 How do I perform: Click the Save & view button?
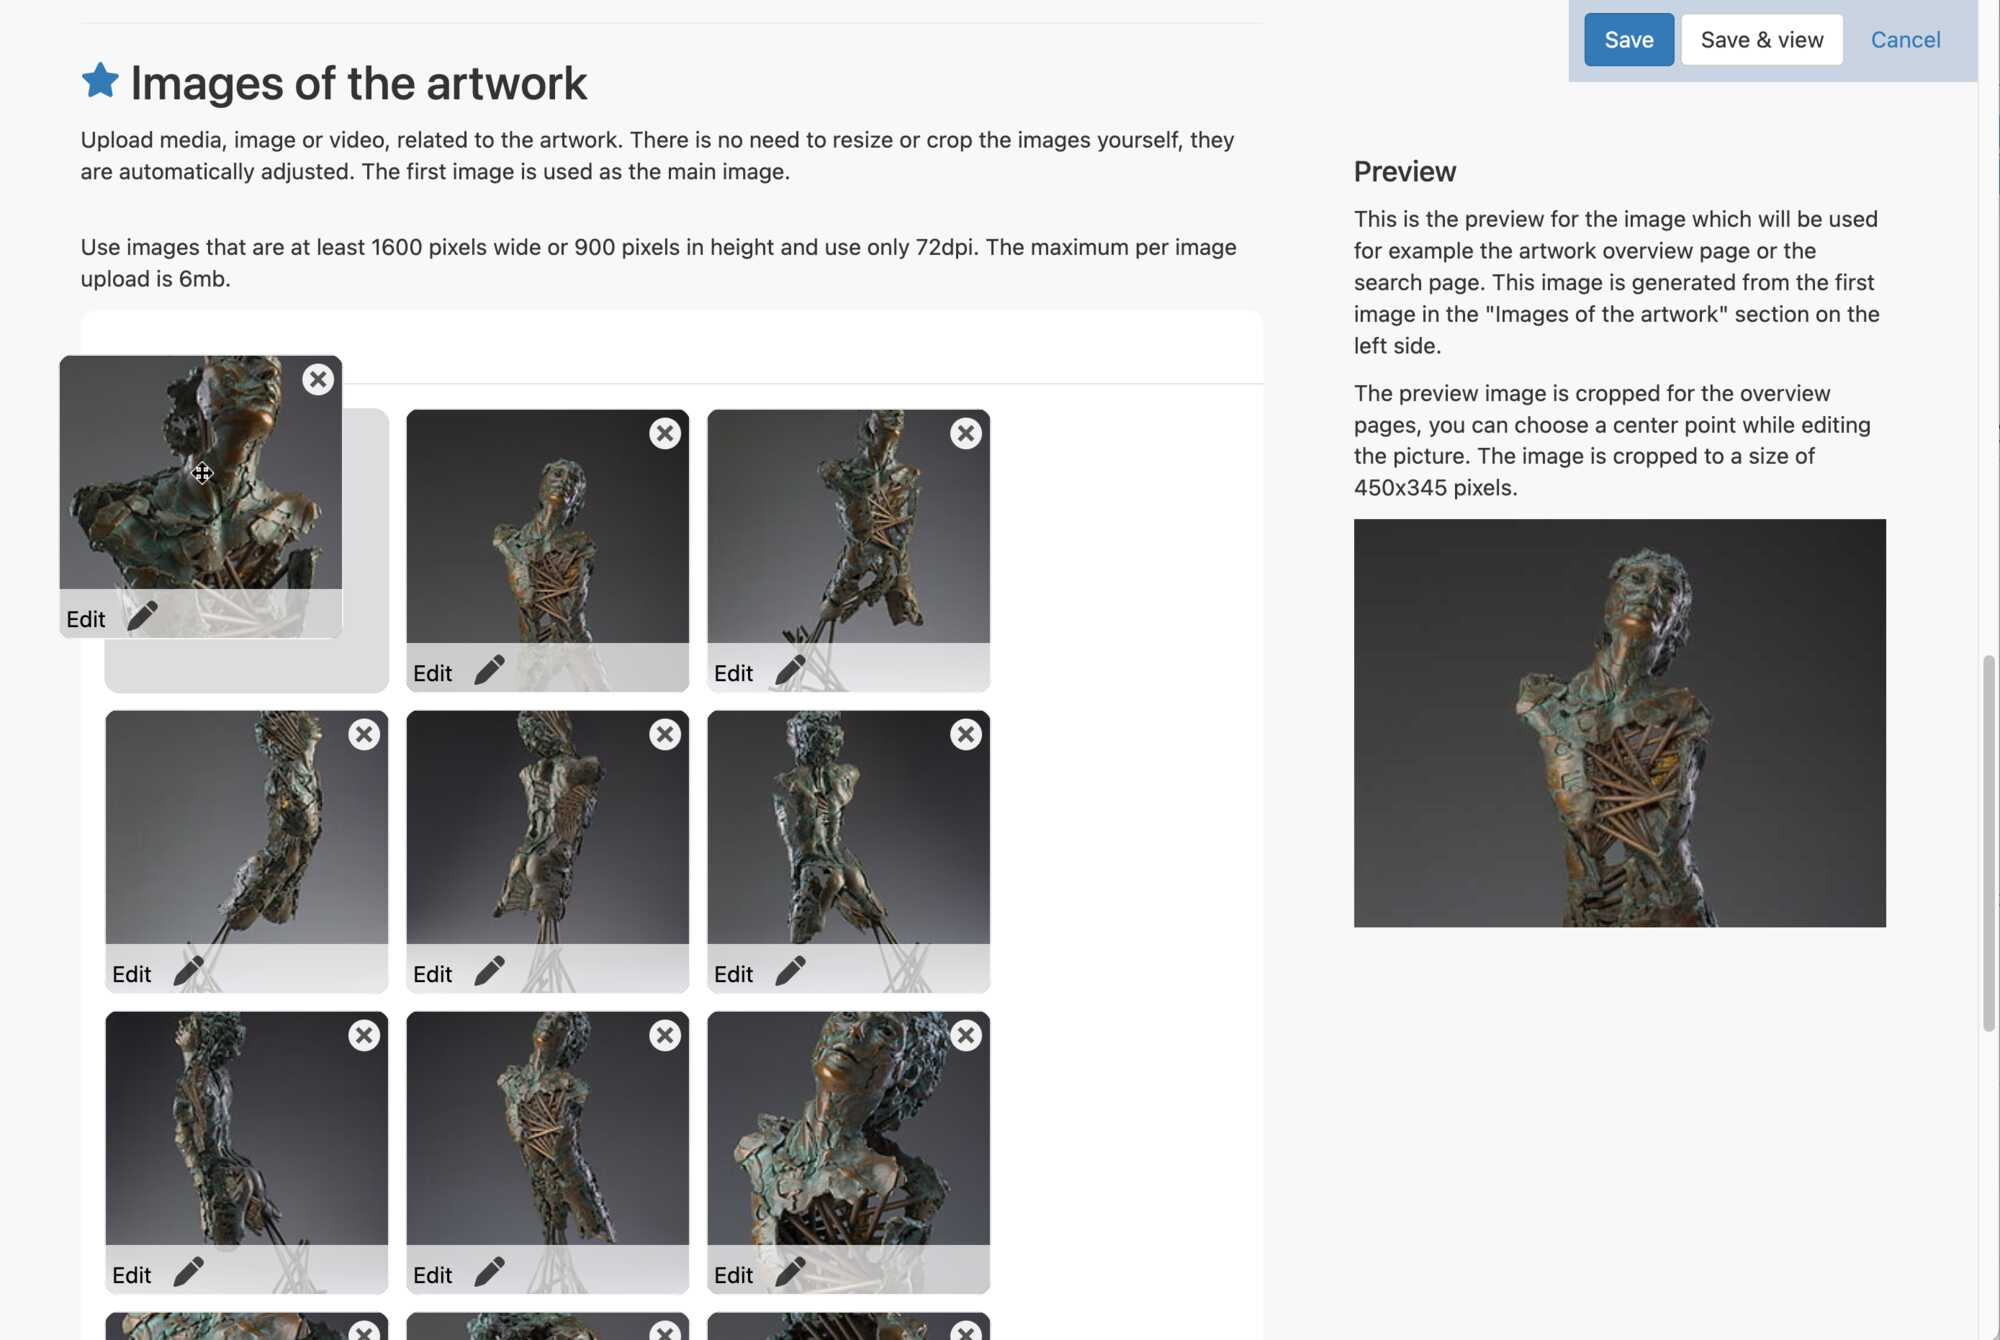point(1761,40)
